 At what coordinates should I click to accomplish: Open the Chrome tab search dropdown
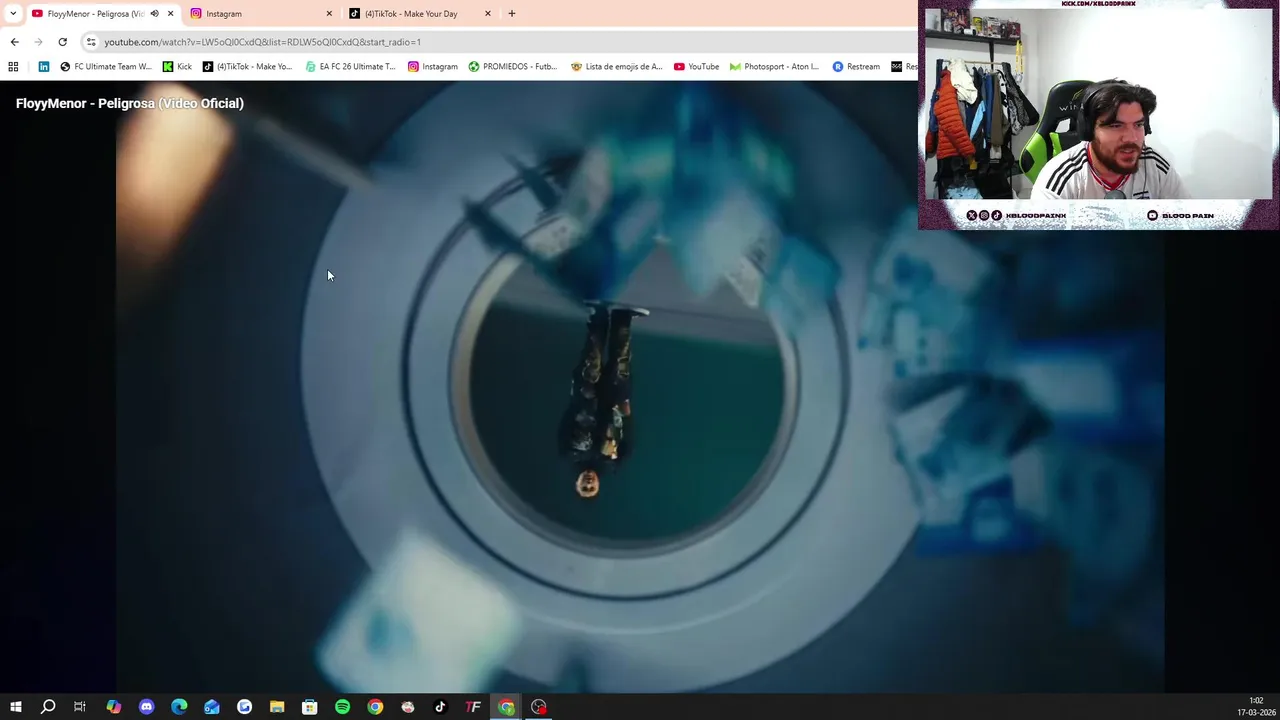(12, 14)
